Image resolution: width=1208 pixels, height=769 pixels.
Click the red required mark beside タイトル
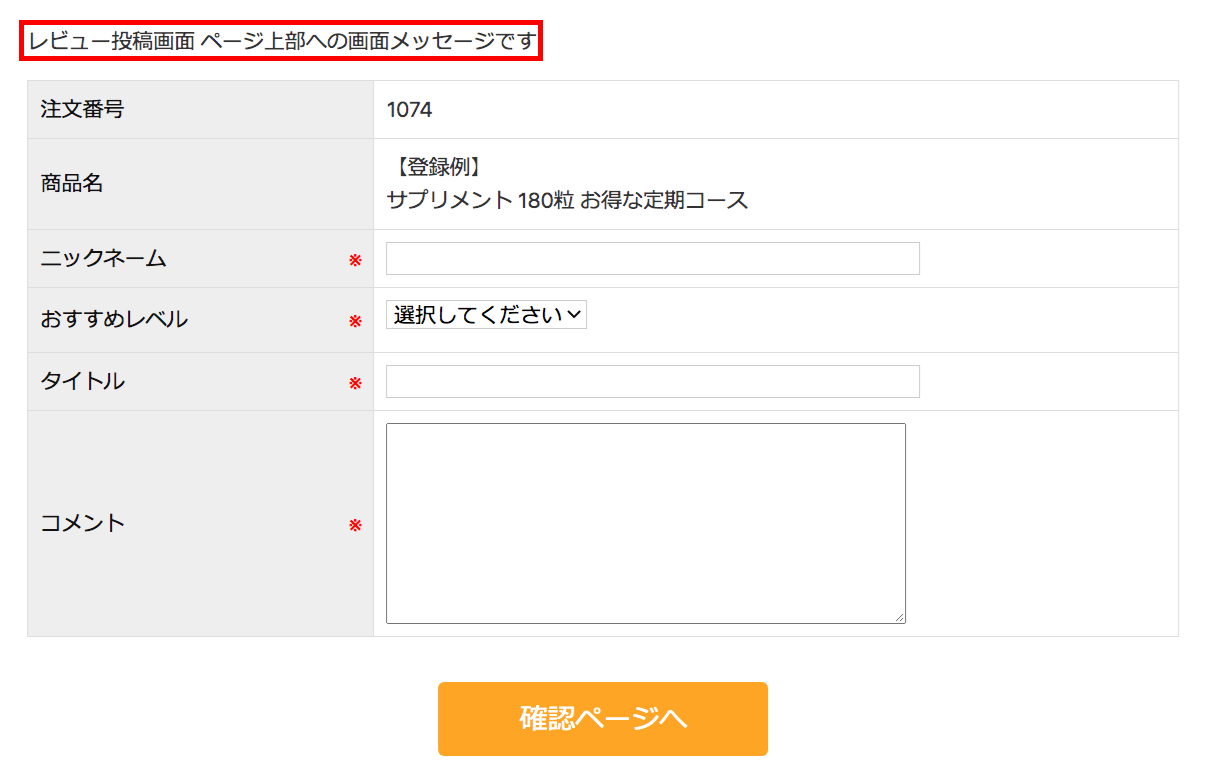click(x=355, y=383)
